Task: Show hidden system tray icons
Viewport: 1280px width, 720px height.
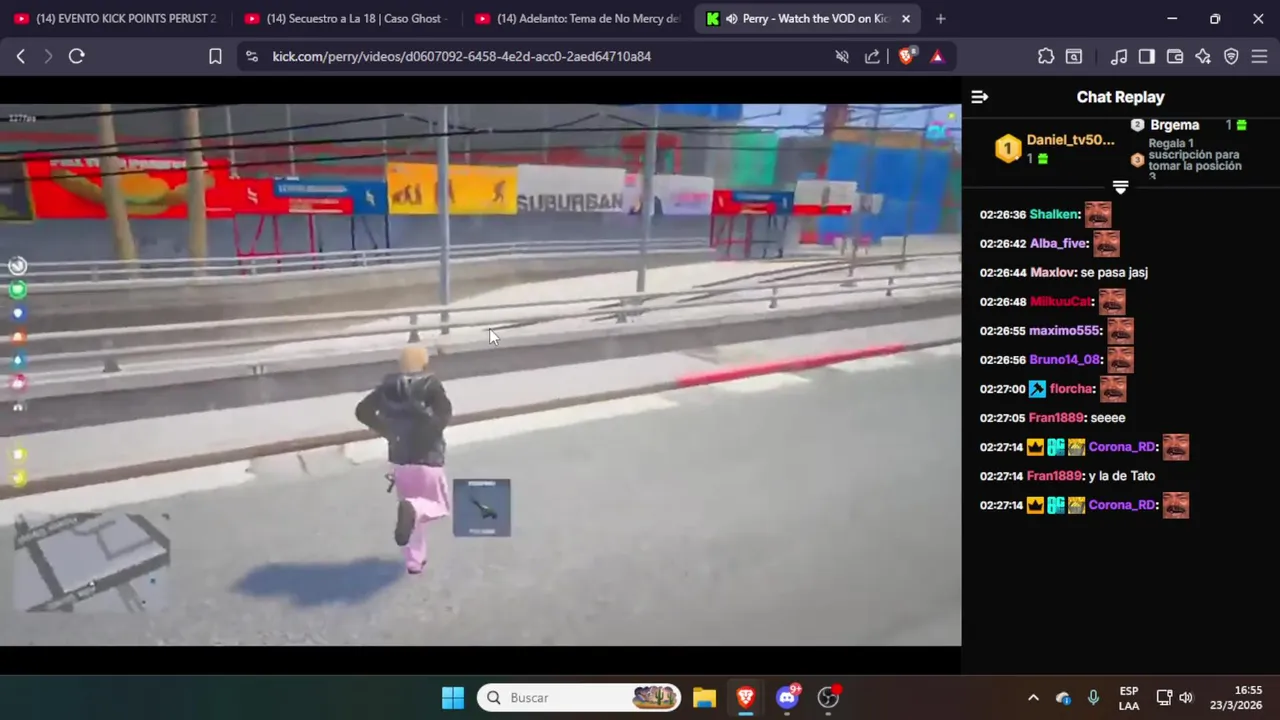Action: click(x=1033, y=697)
